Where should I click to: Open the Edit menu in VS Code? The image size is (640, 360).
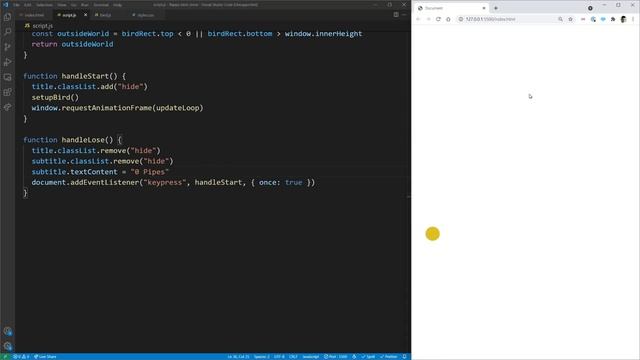click(27, 5)
